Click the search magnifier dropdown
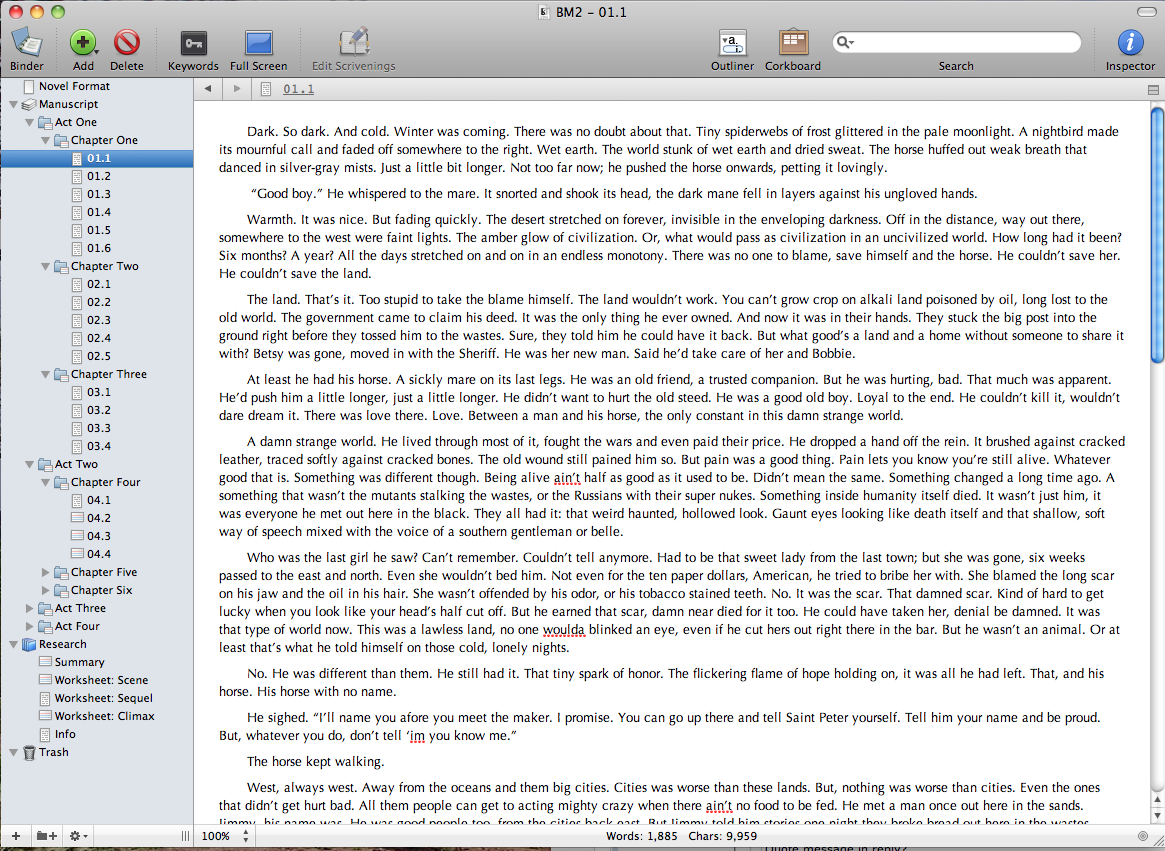The width and height of the screenshot is (1165, 851). click(846, 42)
